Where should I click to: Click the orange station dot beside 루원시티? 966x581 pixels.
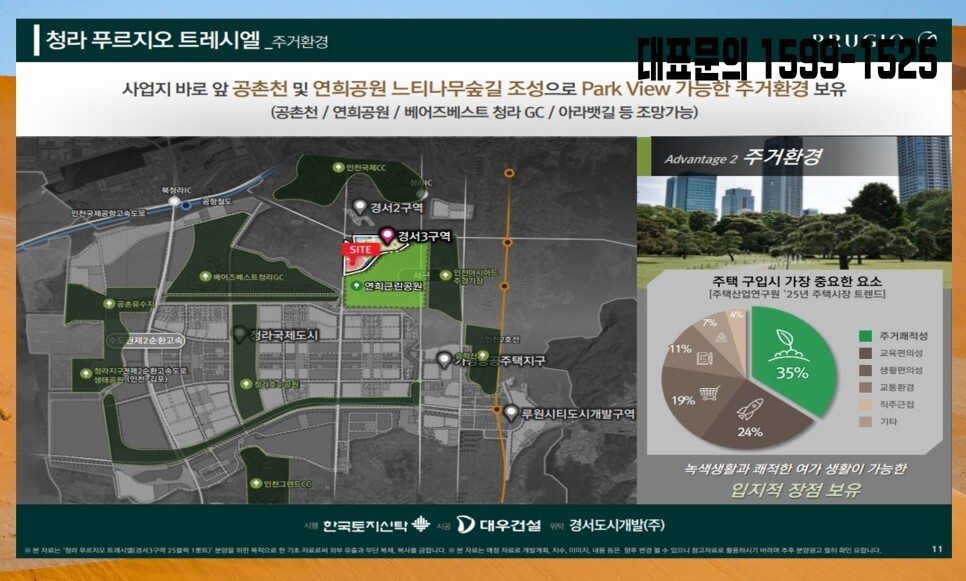tap(497, 409)
